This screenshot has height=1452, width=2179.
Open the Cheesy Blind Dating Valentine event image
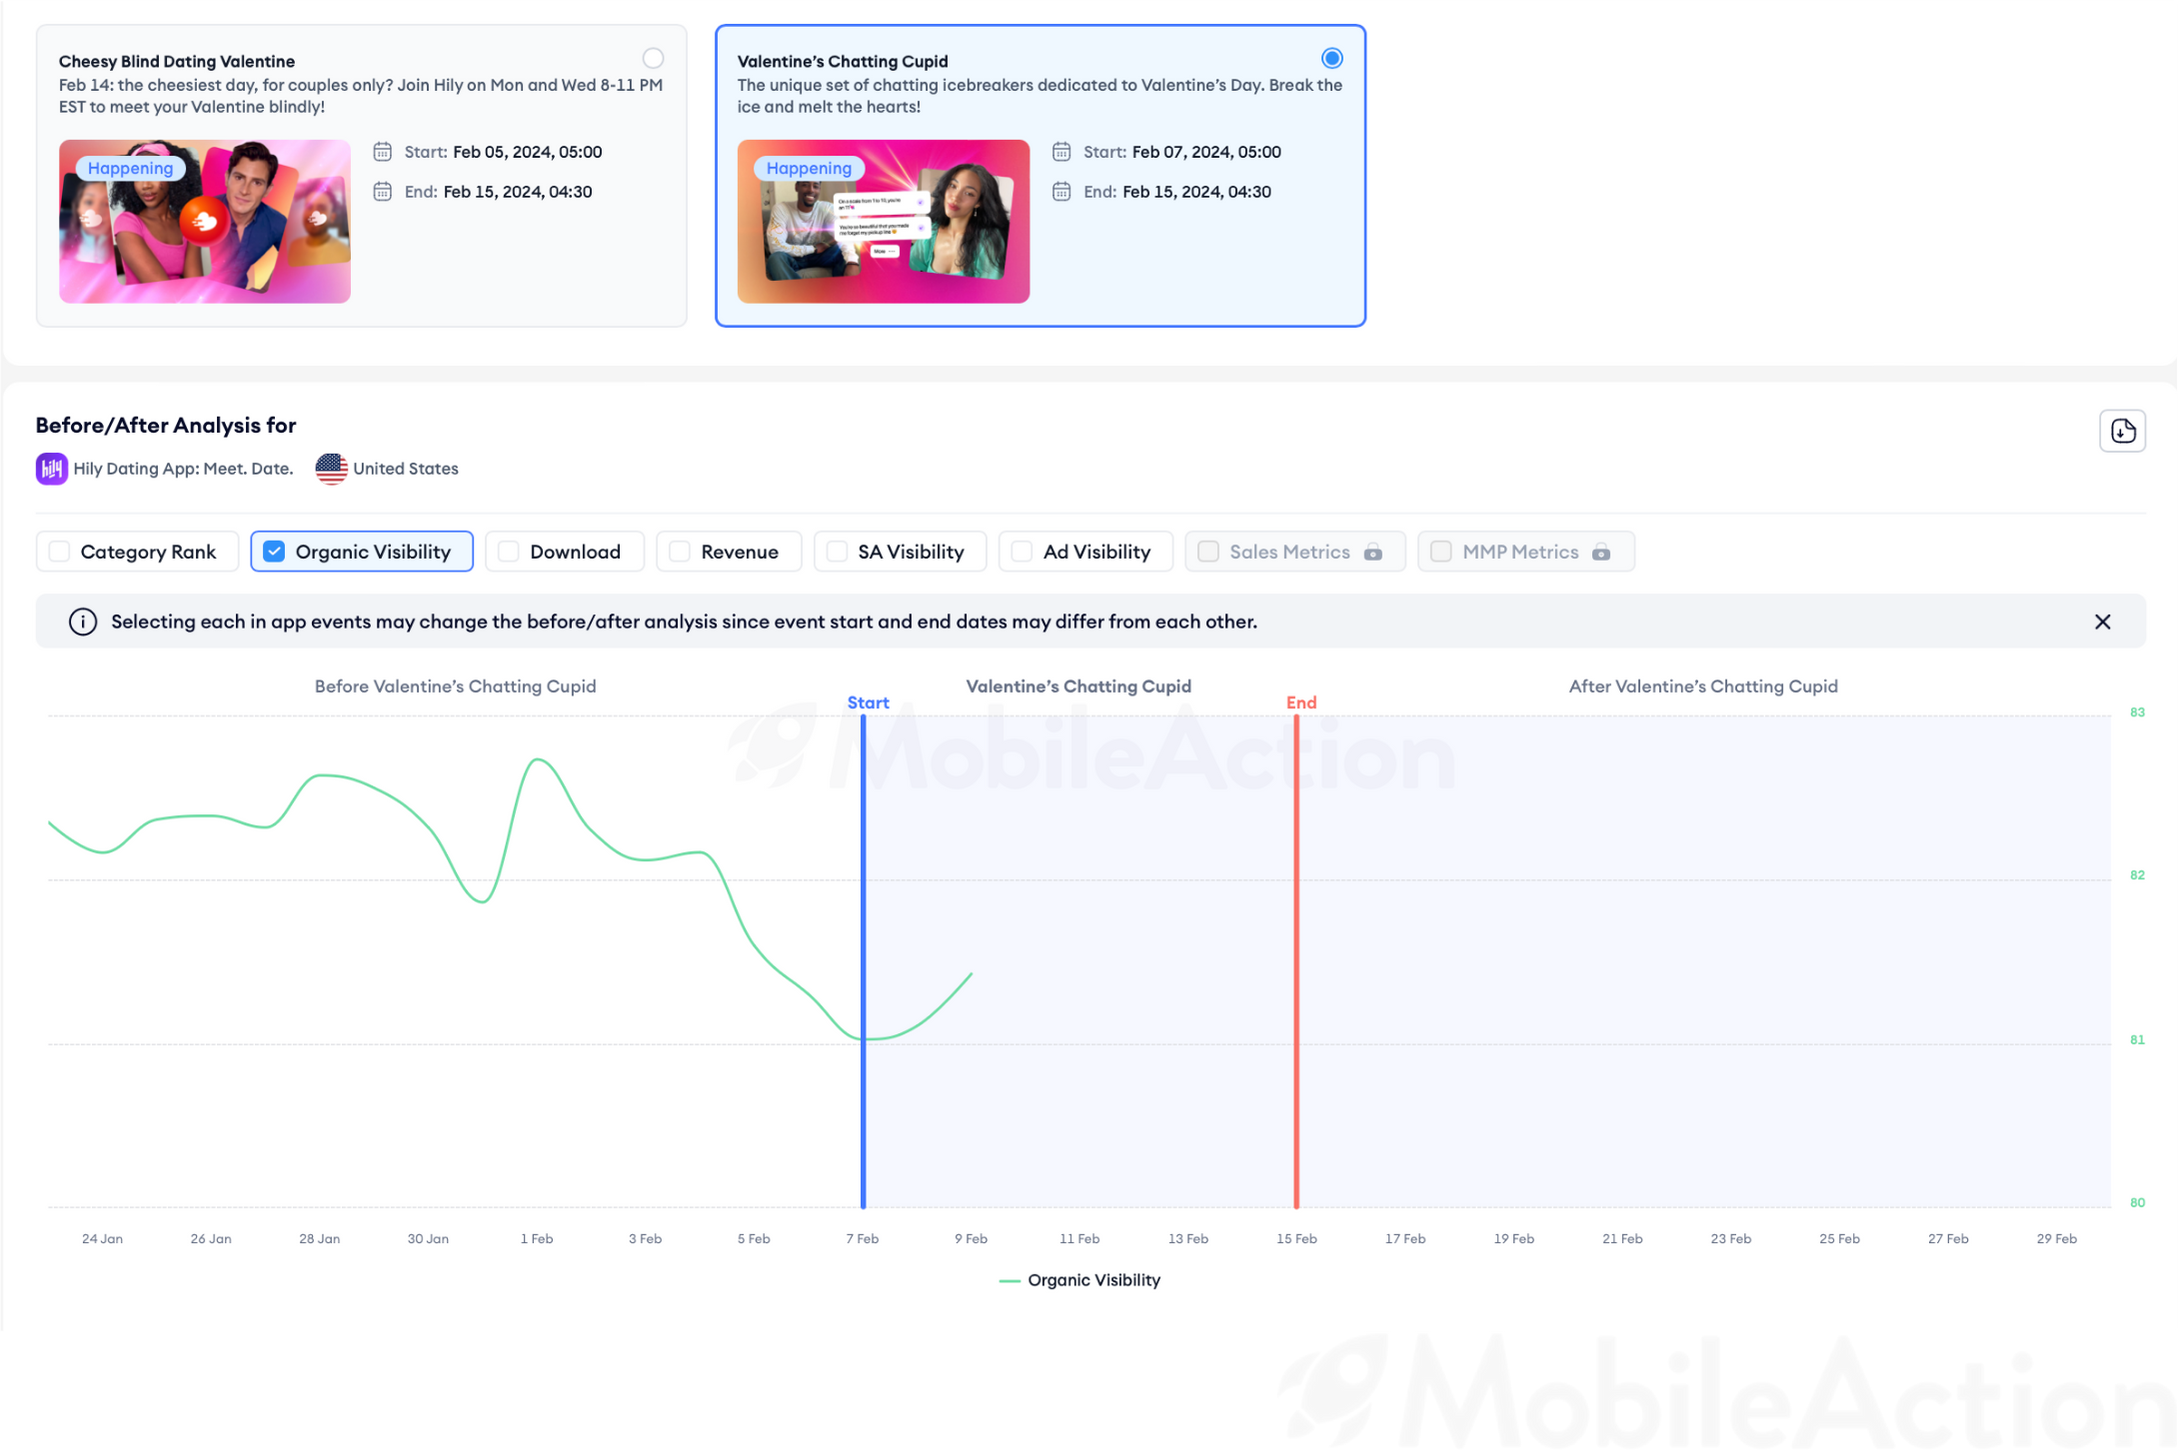point(205,221)
